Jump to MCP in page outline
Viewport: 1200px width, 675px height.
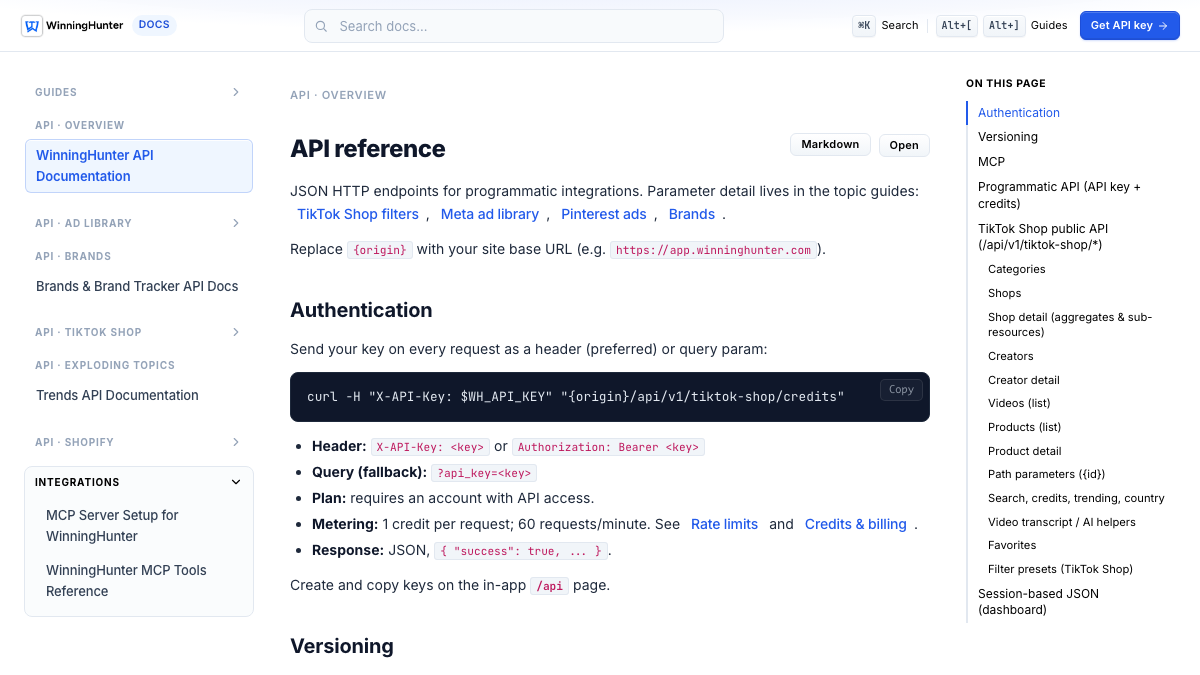[x=991, y=161]
